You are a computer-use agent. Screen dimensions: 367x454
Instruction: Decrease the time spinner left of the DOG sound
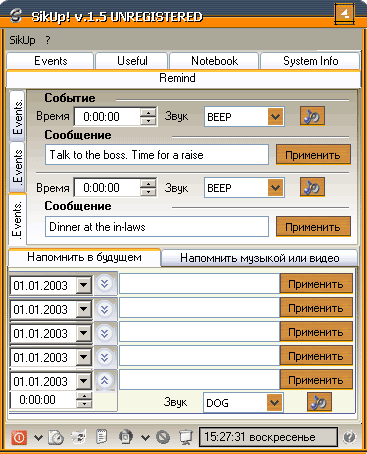pos(84,403)
